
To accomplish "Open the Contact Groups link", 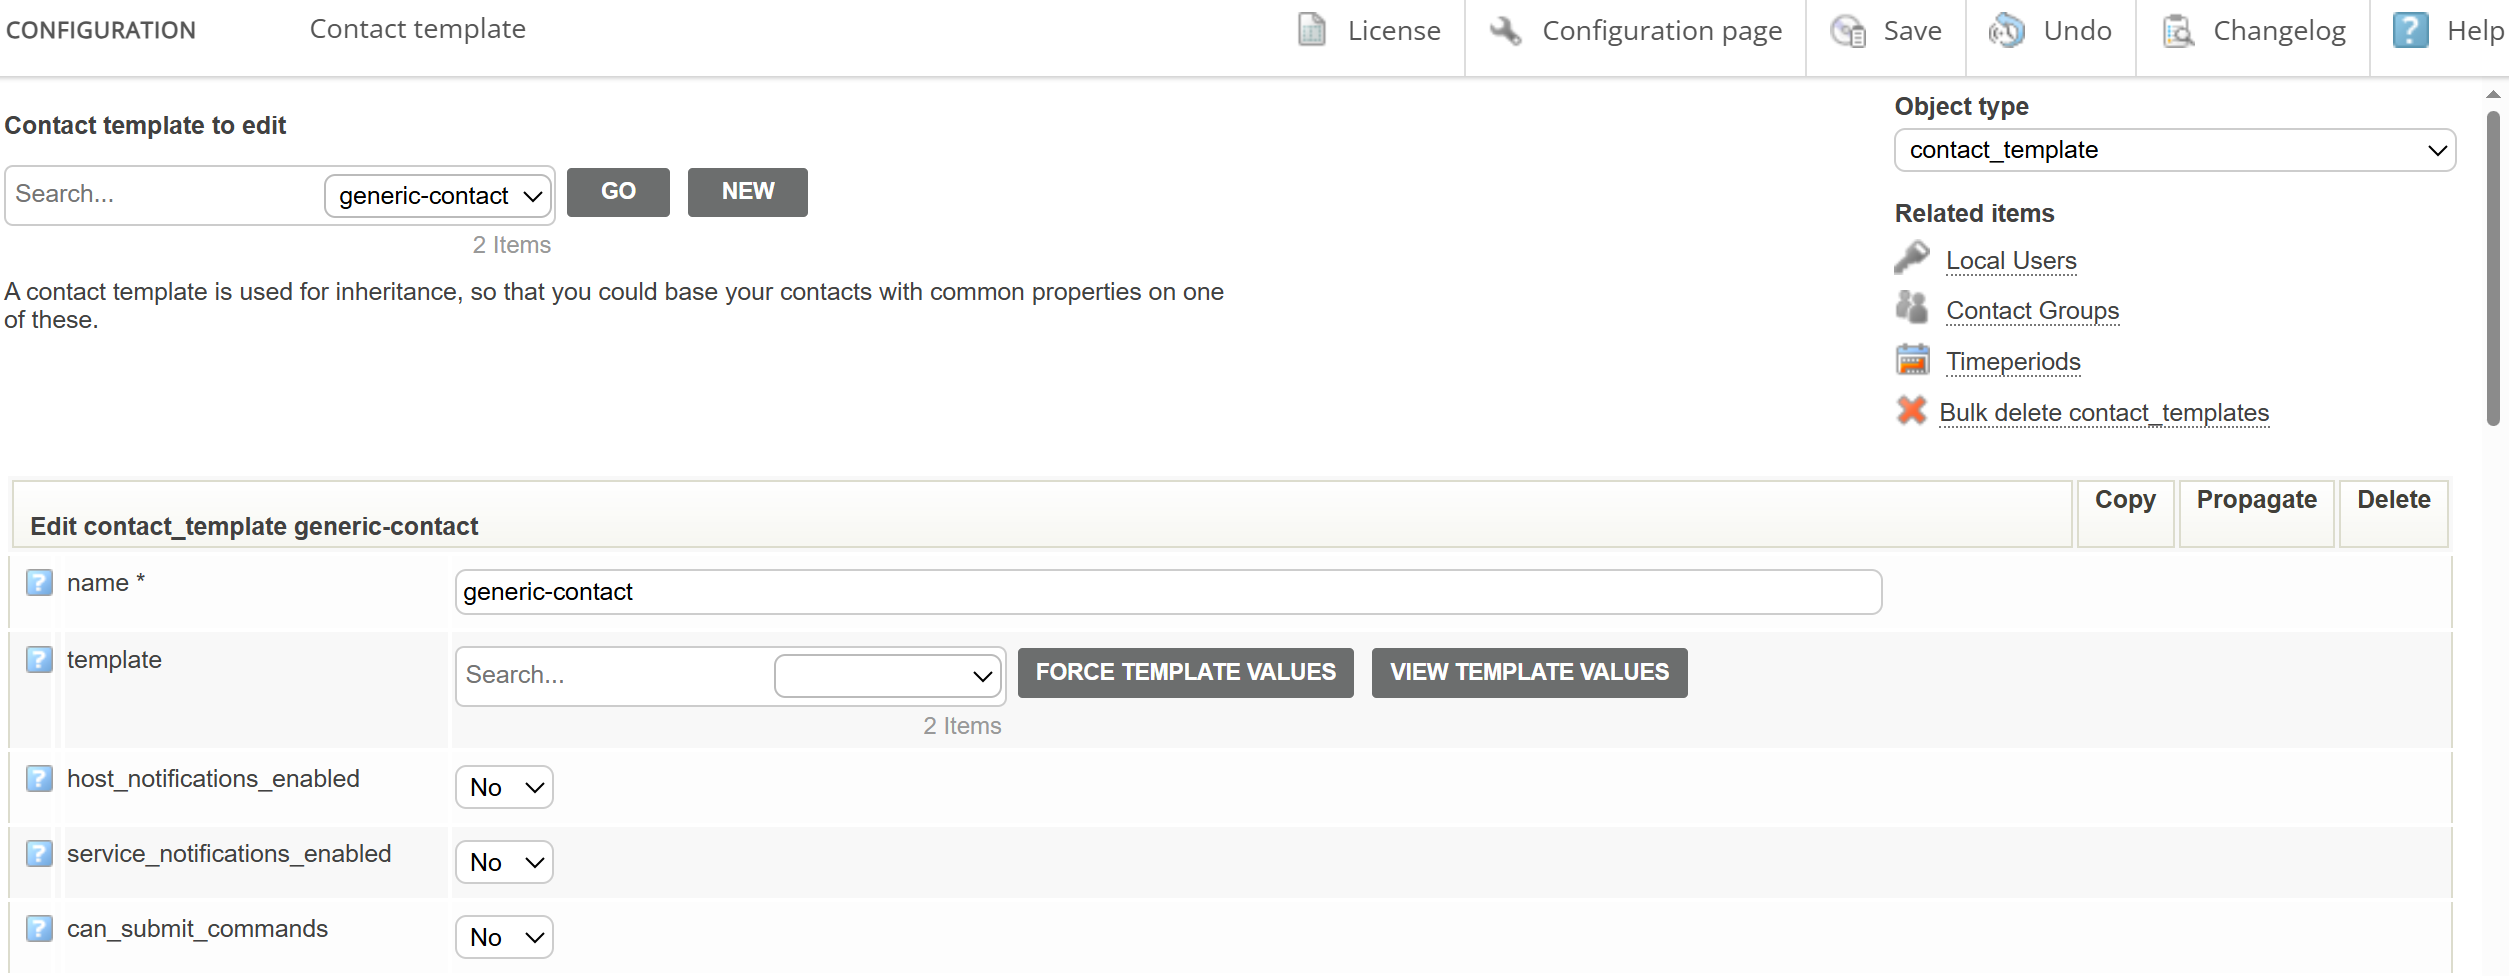I will pos(2032,311).
